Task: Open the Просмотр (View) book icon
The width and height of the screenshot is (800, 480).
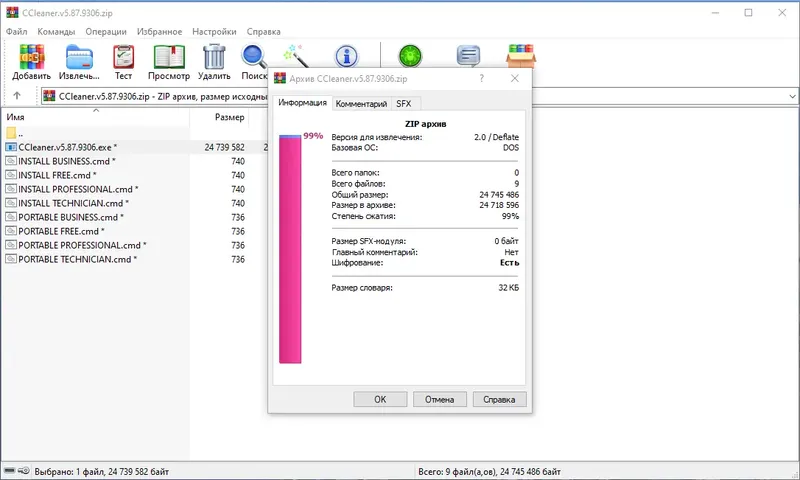Action: coord(169,57)
